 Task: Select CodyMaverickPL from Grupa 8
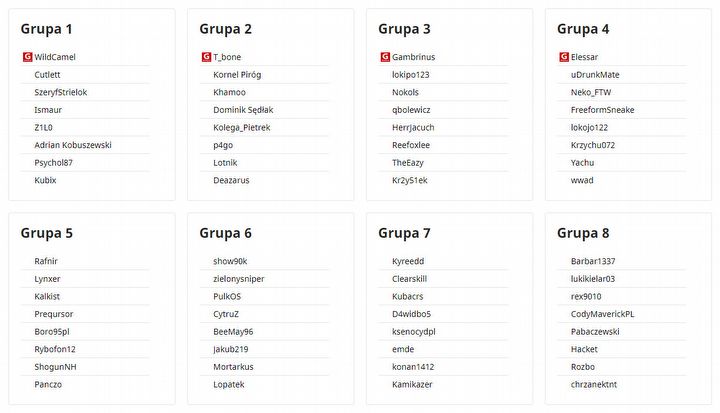[602, 314]
